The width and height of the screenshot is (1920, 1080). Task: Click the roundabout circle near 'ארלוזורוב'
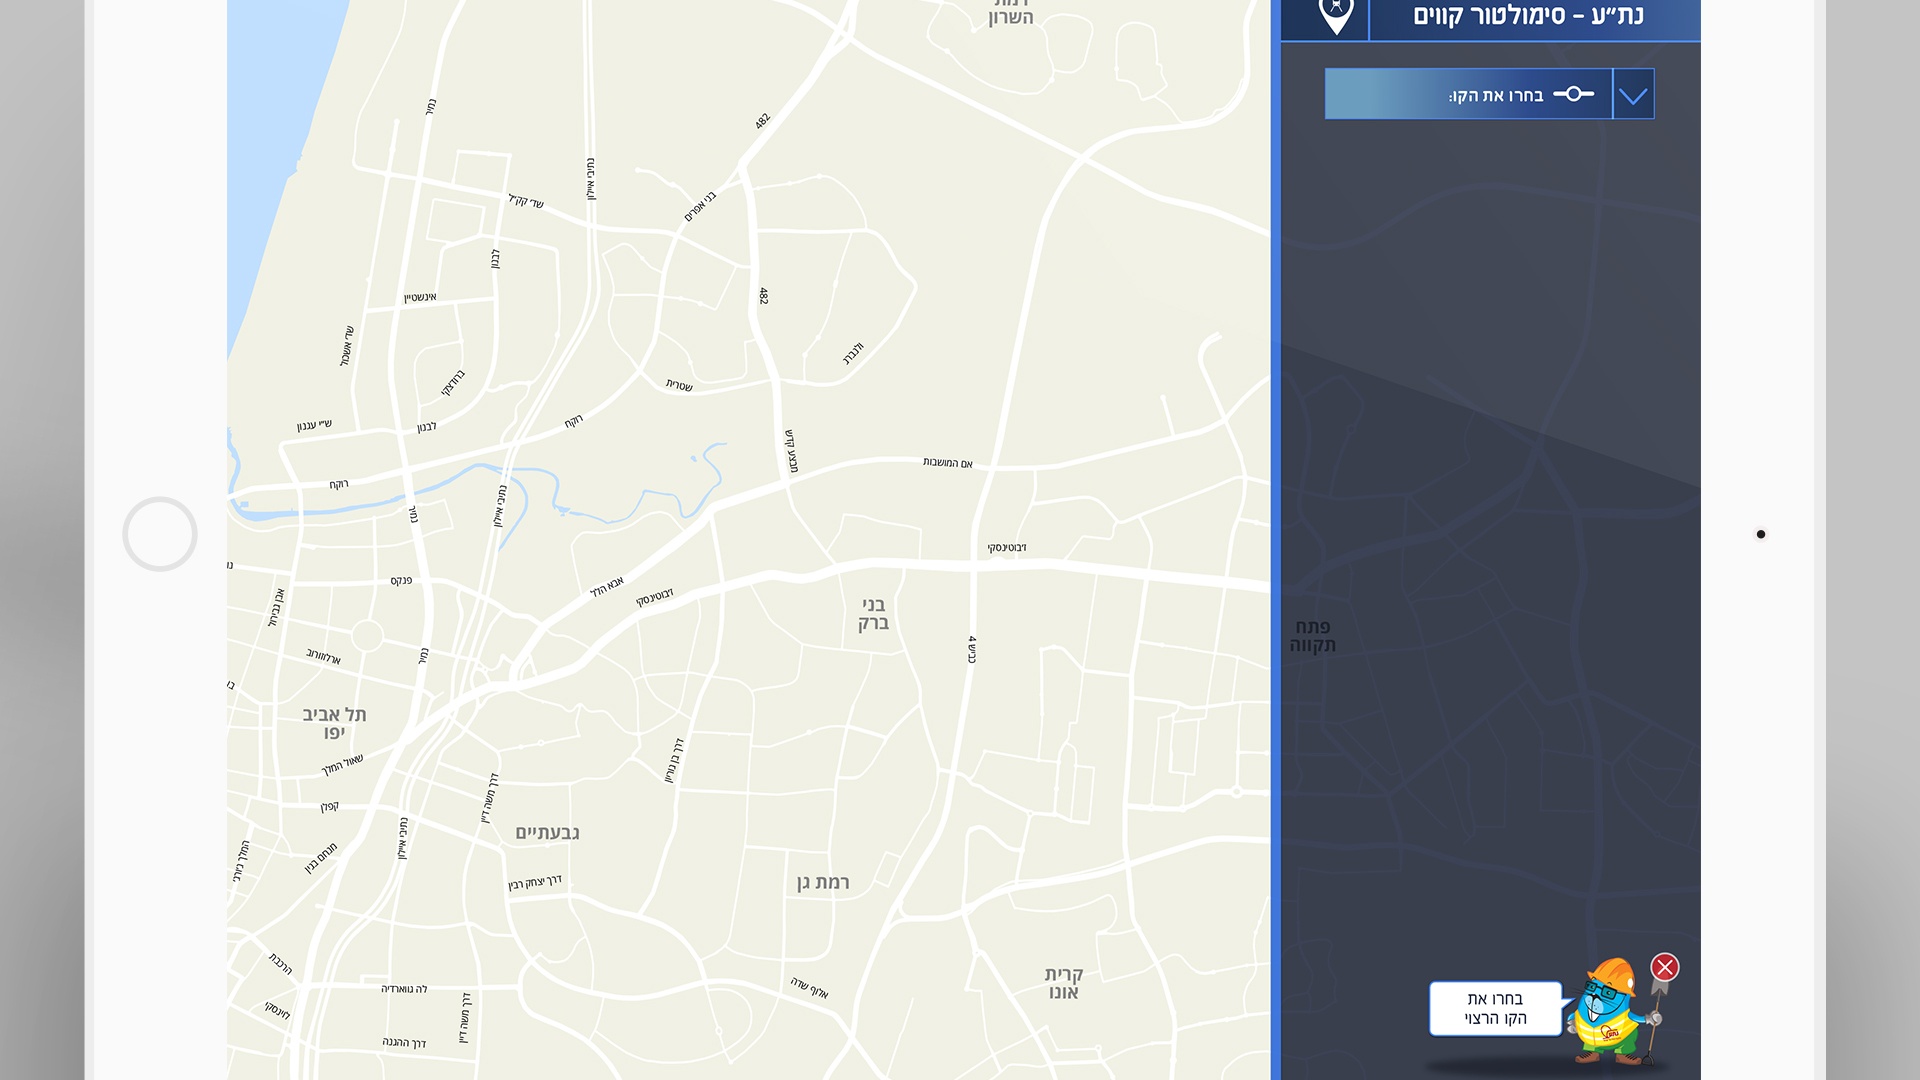click(367, 635)
